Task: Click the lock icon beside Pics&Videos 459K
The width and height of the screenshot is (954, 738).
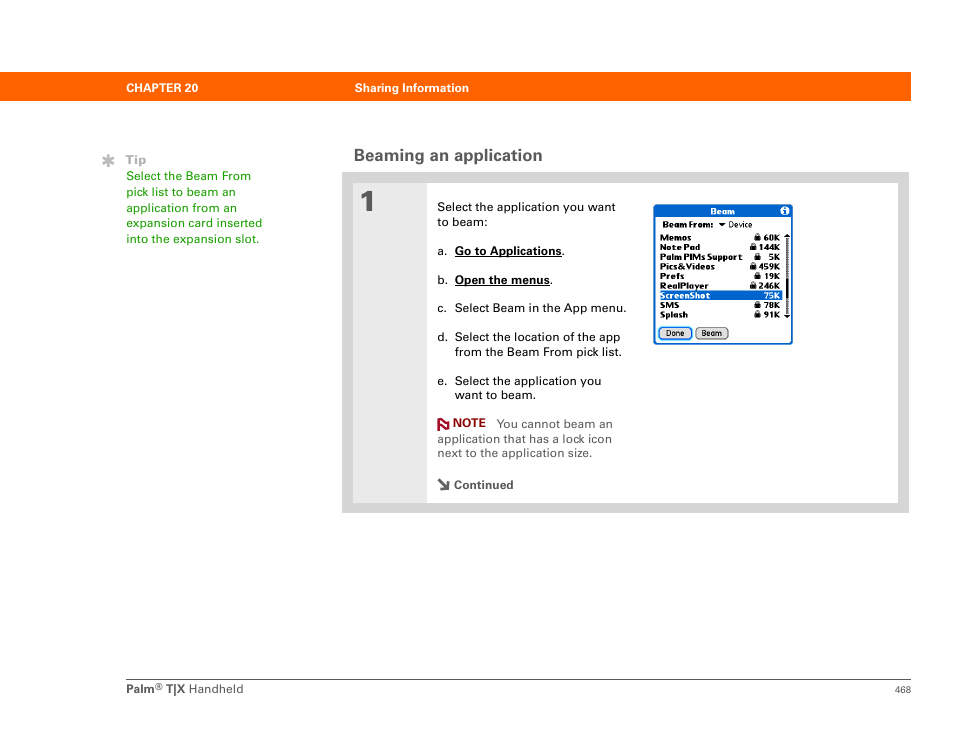Action: [x=753, y=266]
